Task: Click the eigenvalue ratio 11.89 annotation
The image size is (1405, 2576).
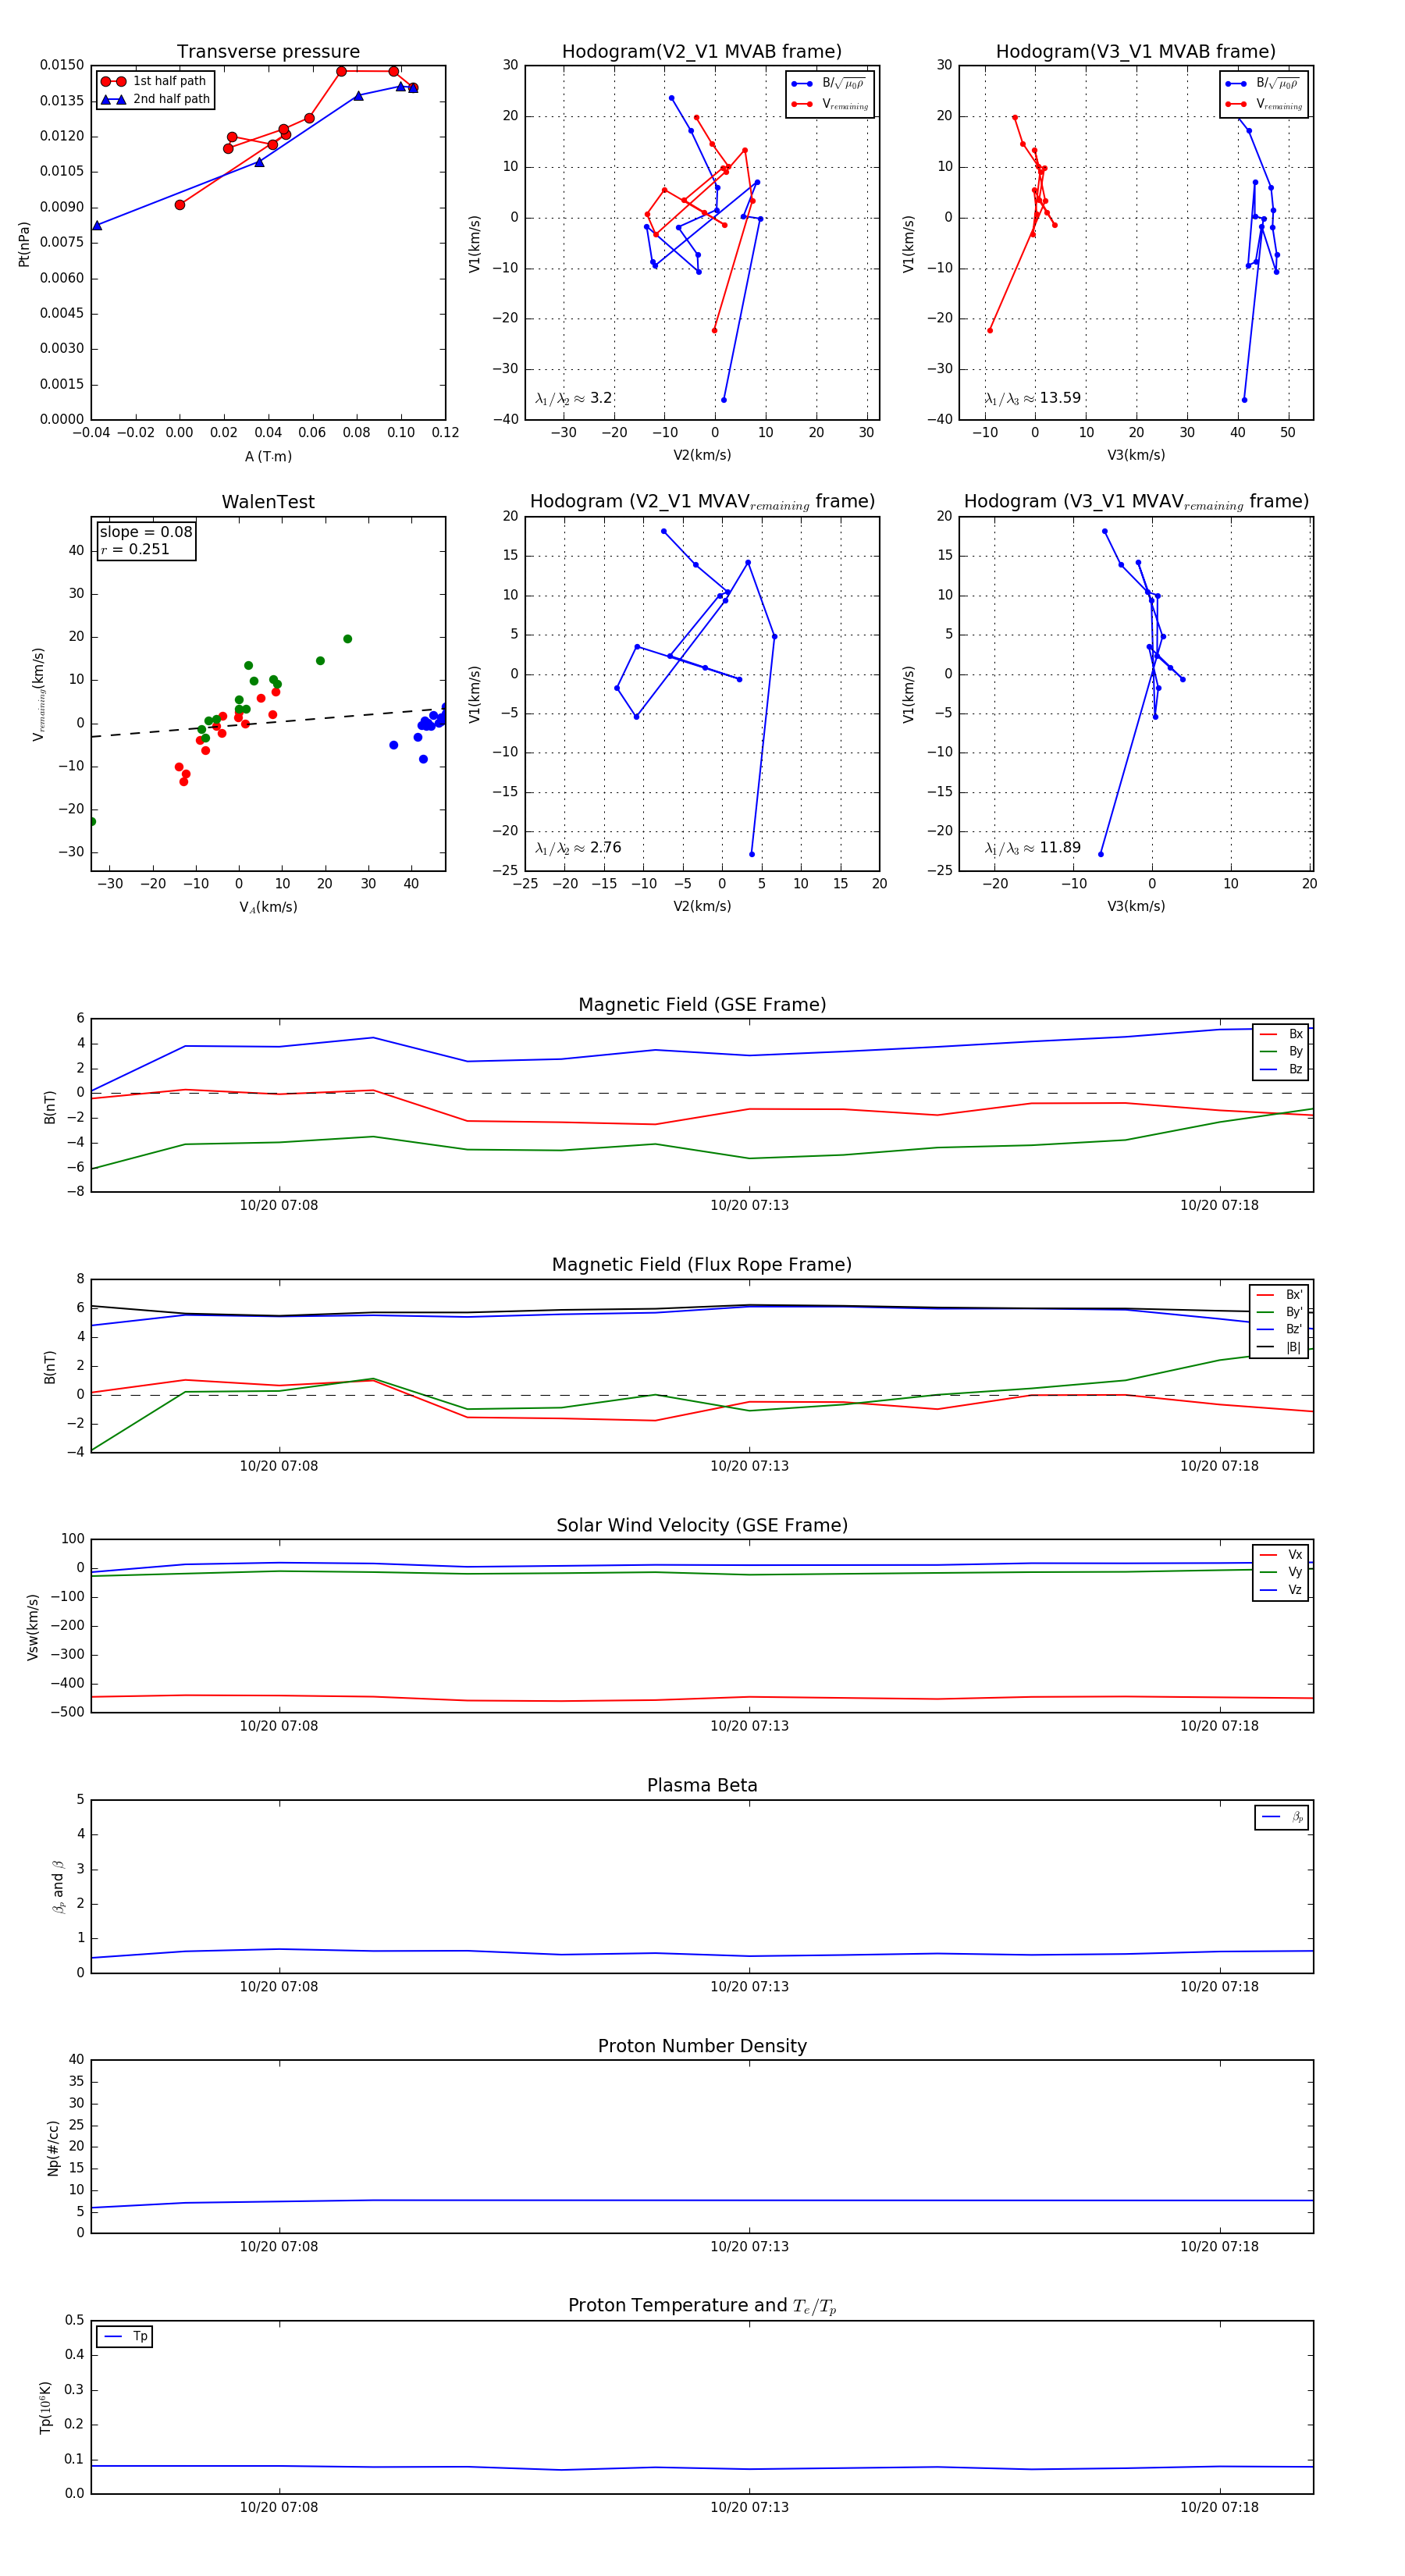Action: (x=1033, y=848)
